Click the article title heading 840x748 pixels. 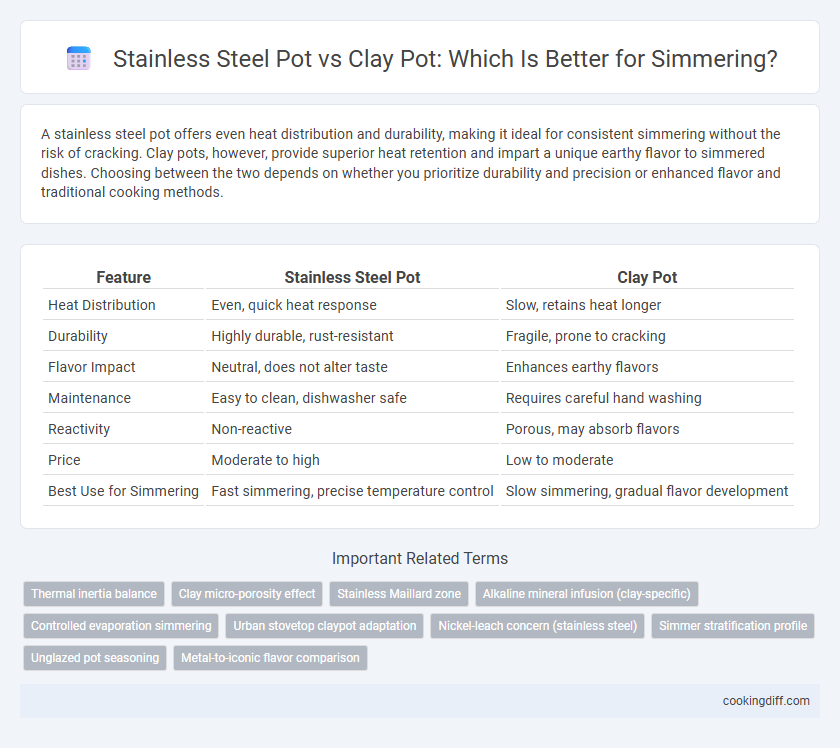point(445,58)
